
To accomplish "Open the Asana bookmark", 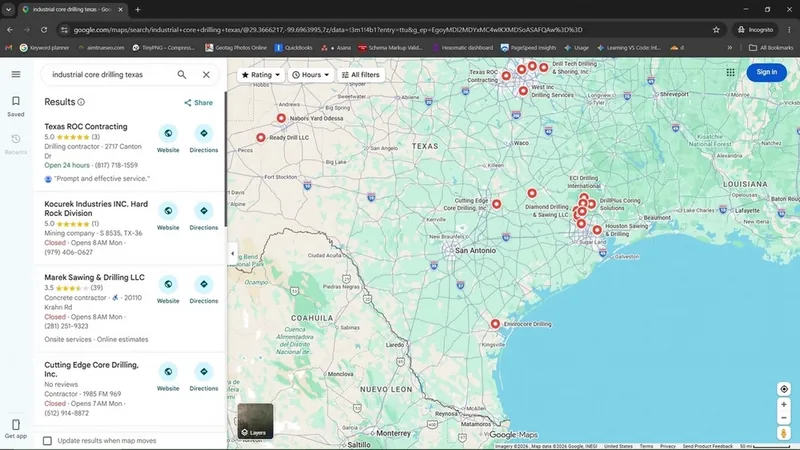I will (x=336, y=47).
